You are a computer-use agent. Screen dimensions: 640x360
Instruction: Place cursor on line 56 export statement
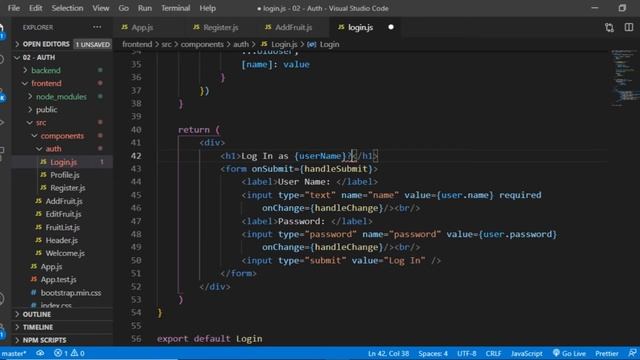coord(209,339)
